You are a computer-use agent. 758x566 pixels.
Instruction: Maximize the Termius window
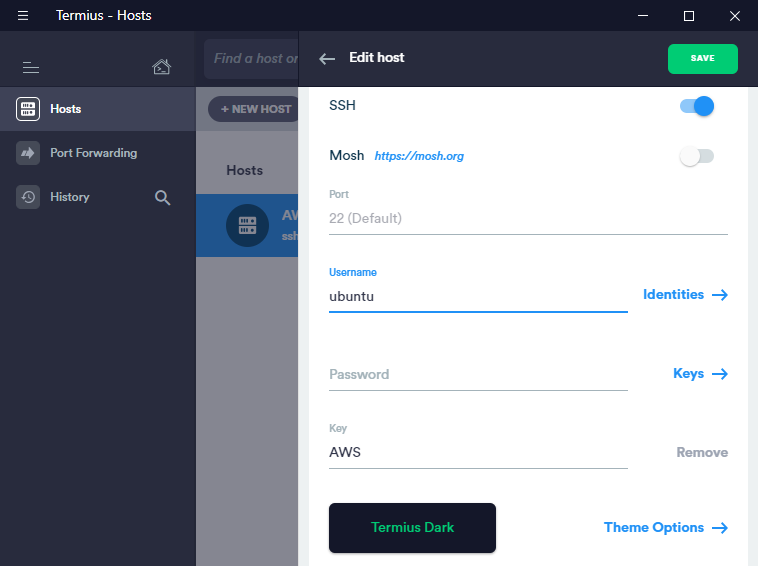point(689,15)
